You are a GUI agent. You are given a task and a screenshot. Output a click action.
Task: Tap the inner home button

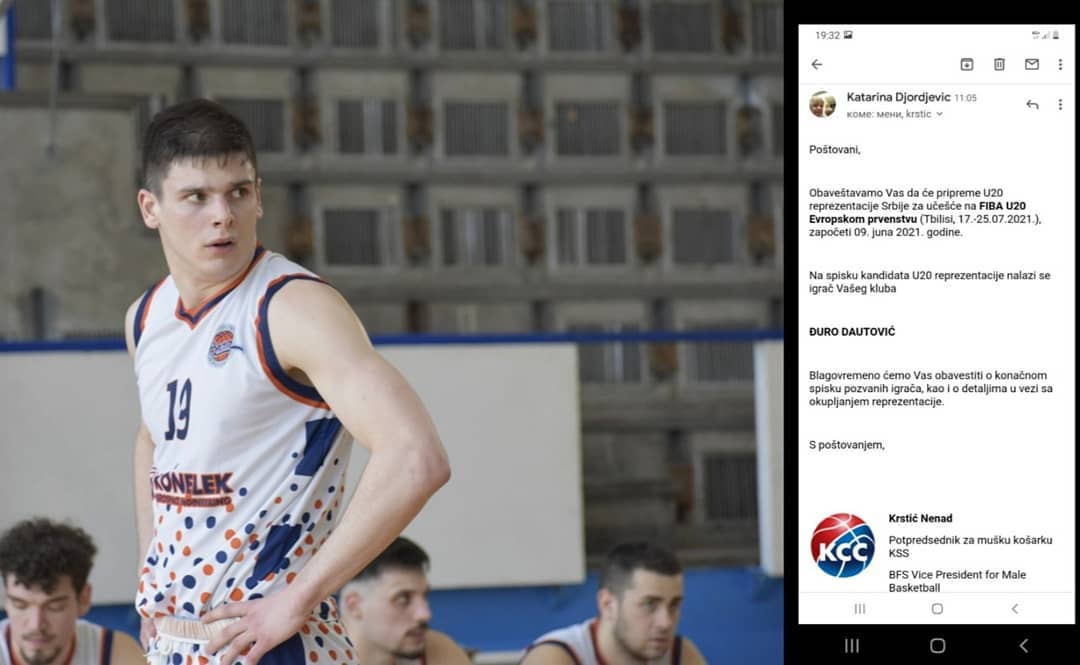(x=937, y=608)
